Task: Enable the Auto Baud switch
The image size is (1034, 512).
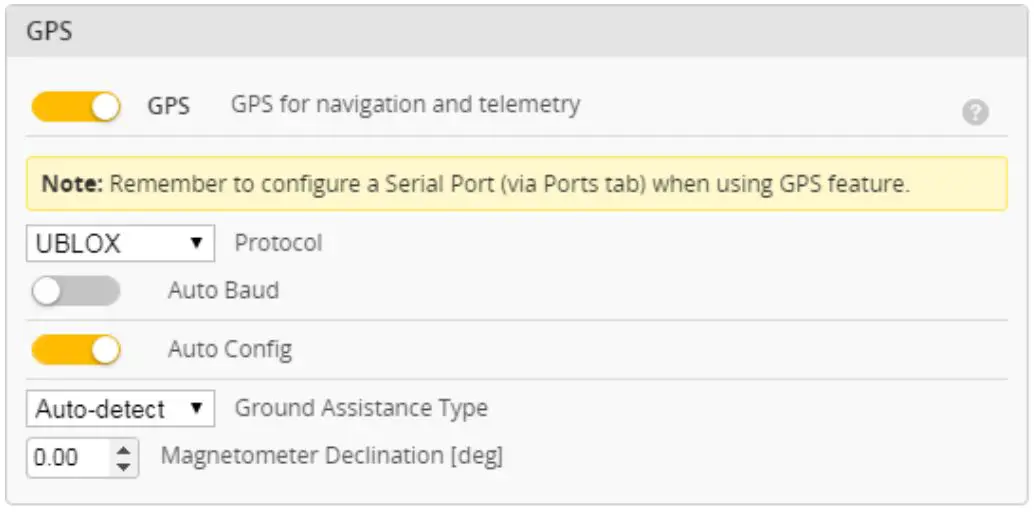Action: (76, 291)
